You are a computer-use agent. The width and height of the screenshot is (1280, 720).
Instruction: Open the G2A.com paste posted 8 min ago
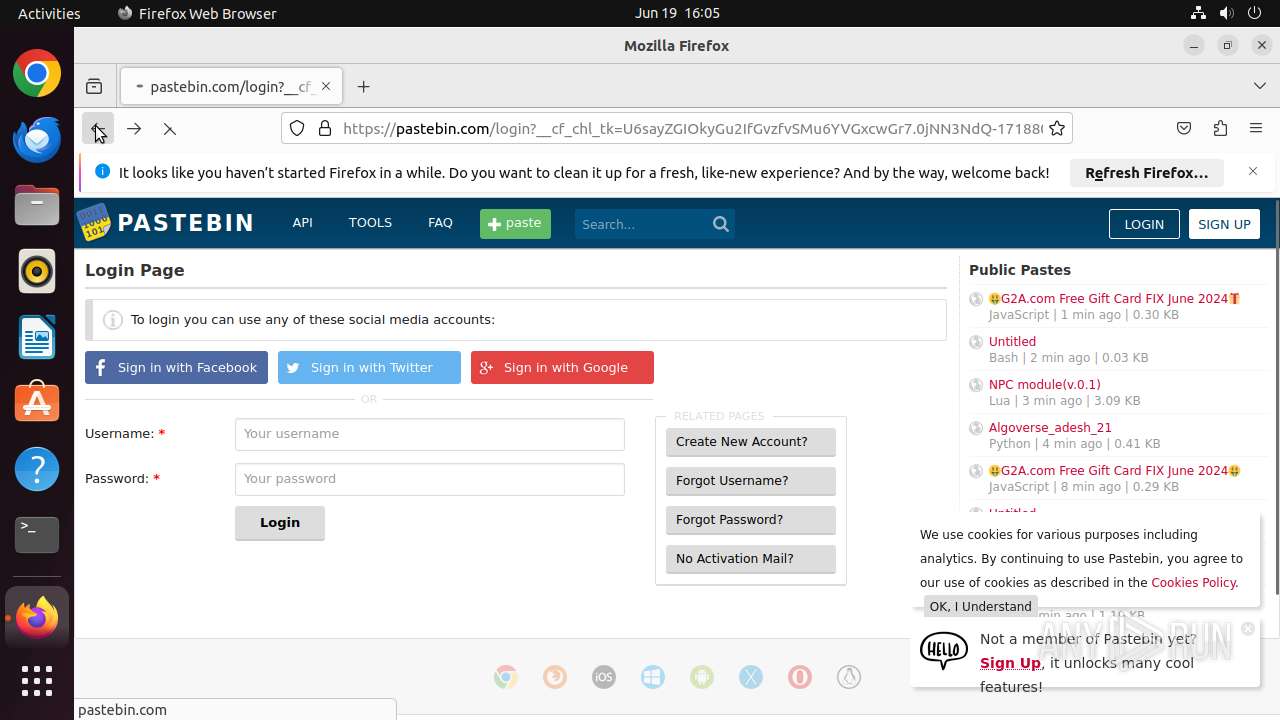[1114, 470]
